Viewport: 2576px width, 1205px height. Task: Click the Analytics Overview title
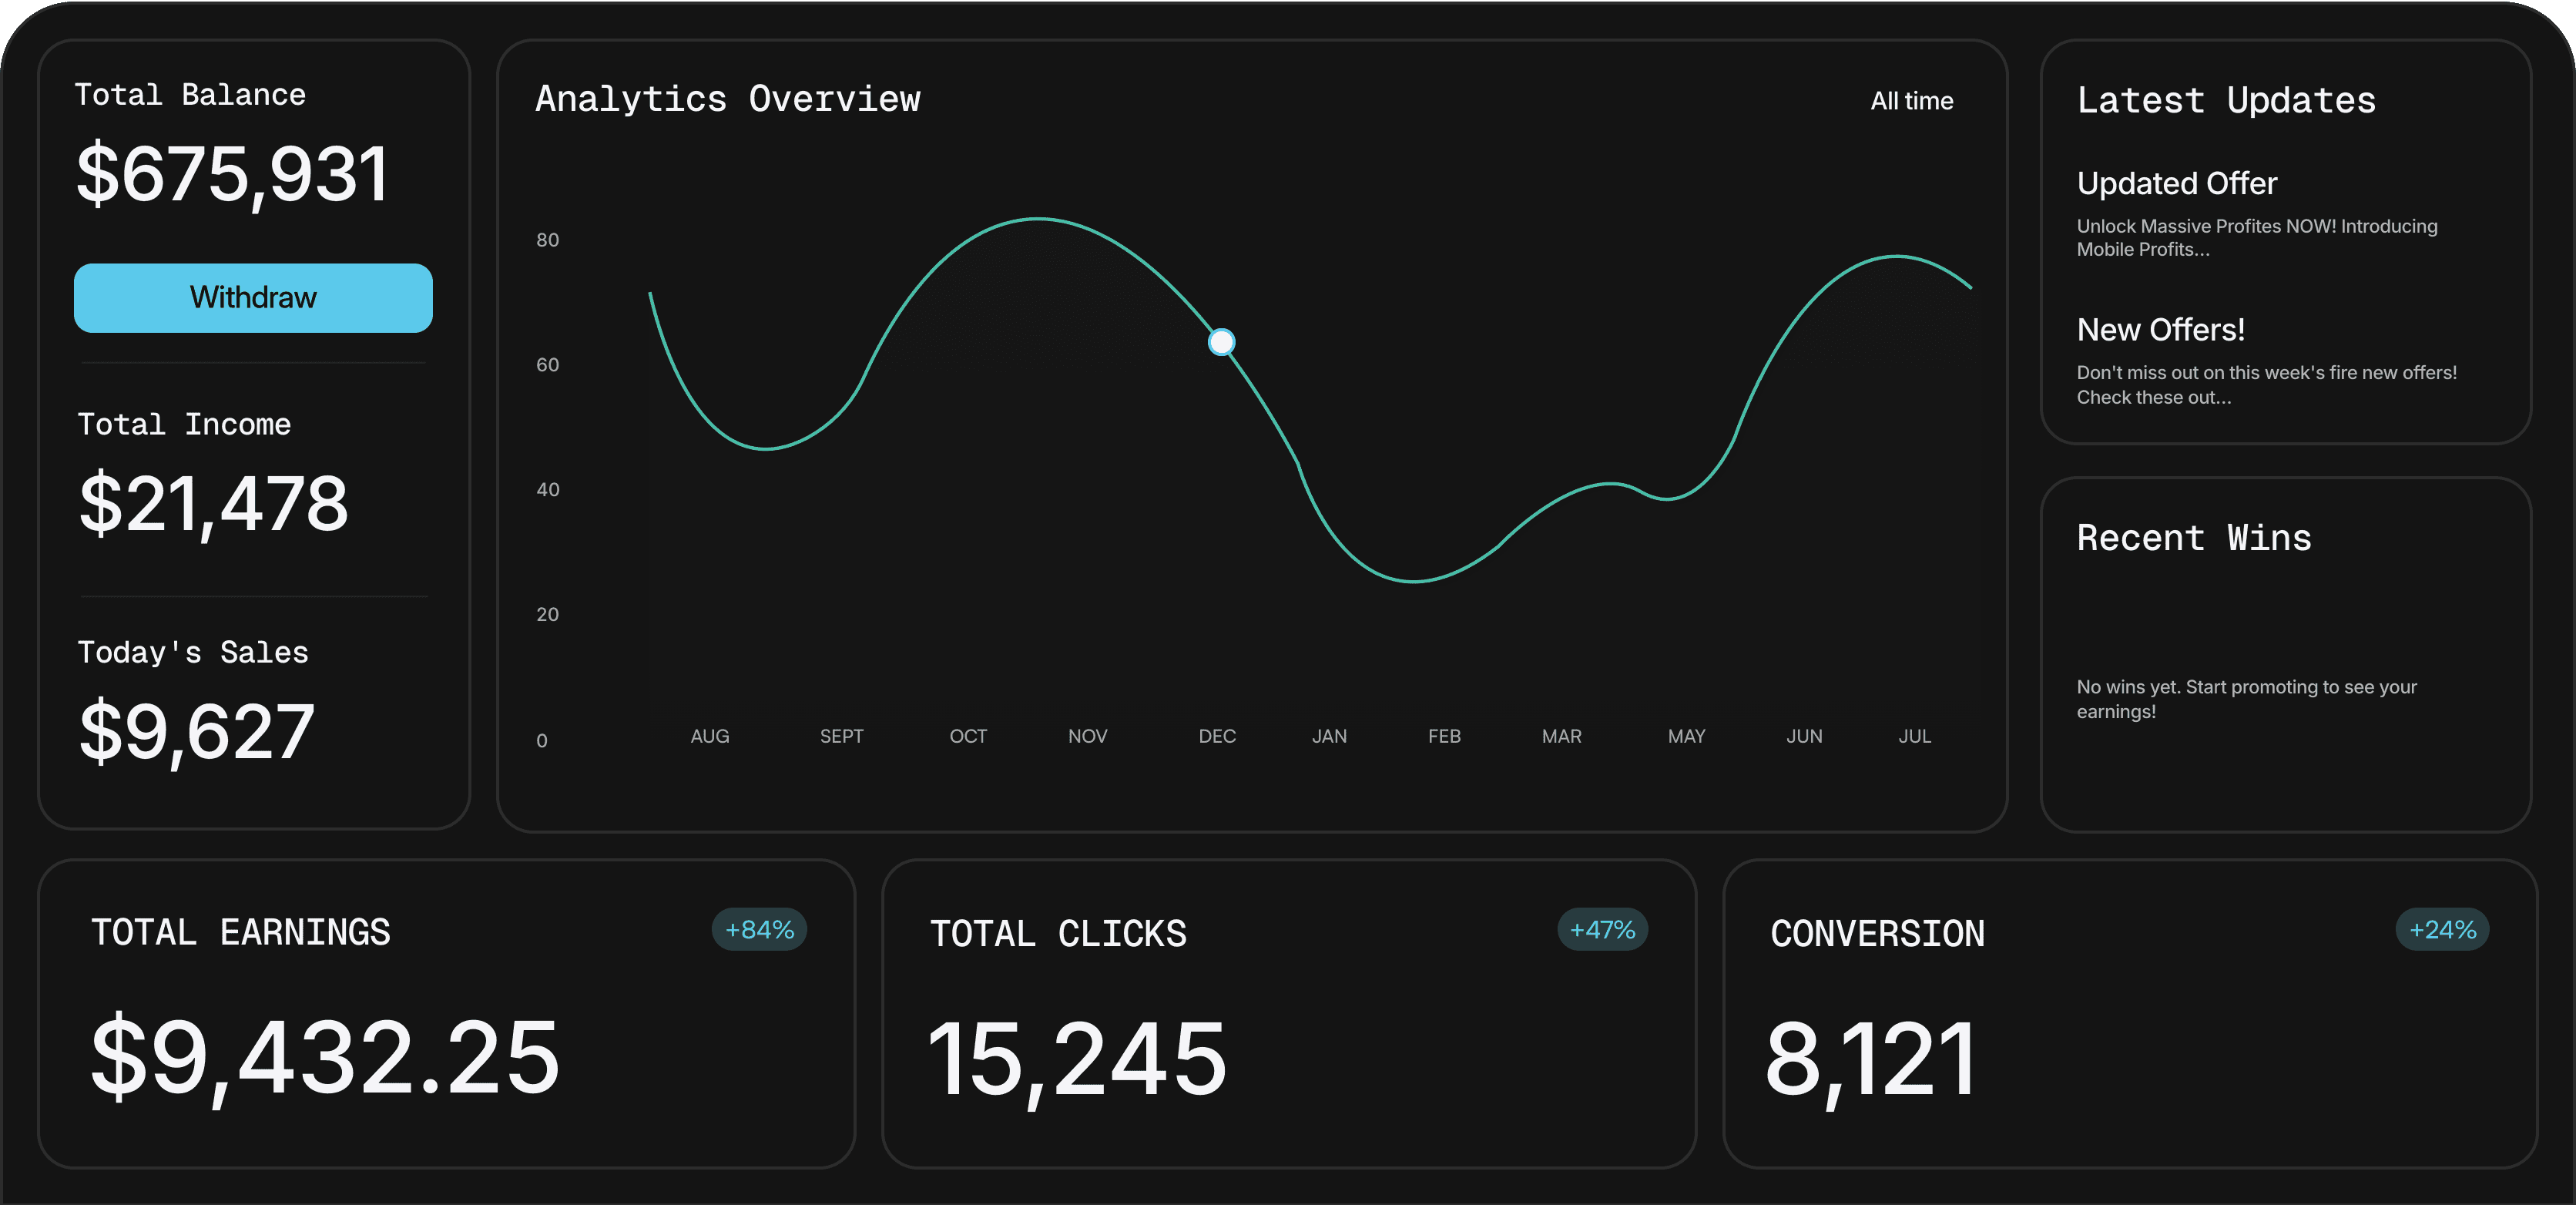pyautogui.click(x=727, y=99)
